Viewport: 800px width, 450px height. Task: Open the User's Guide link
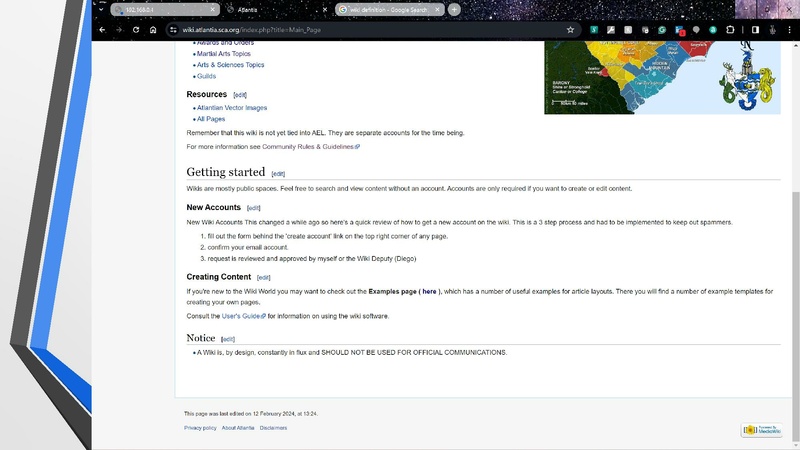(x=243, y=316)
